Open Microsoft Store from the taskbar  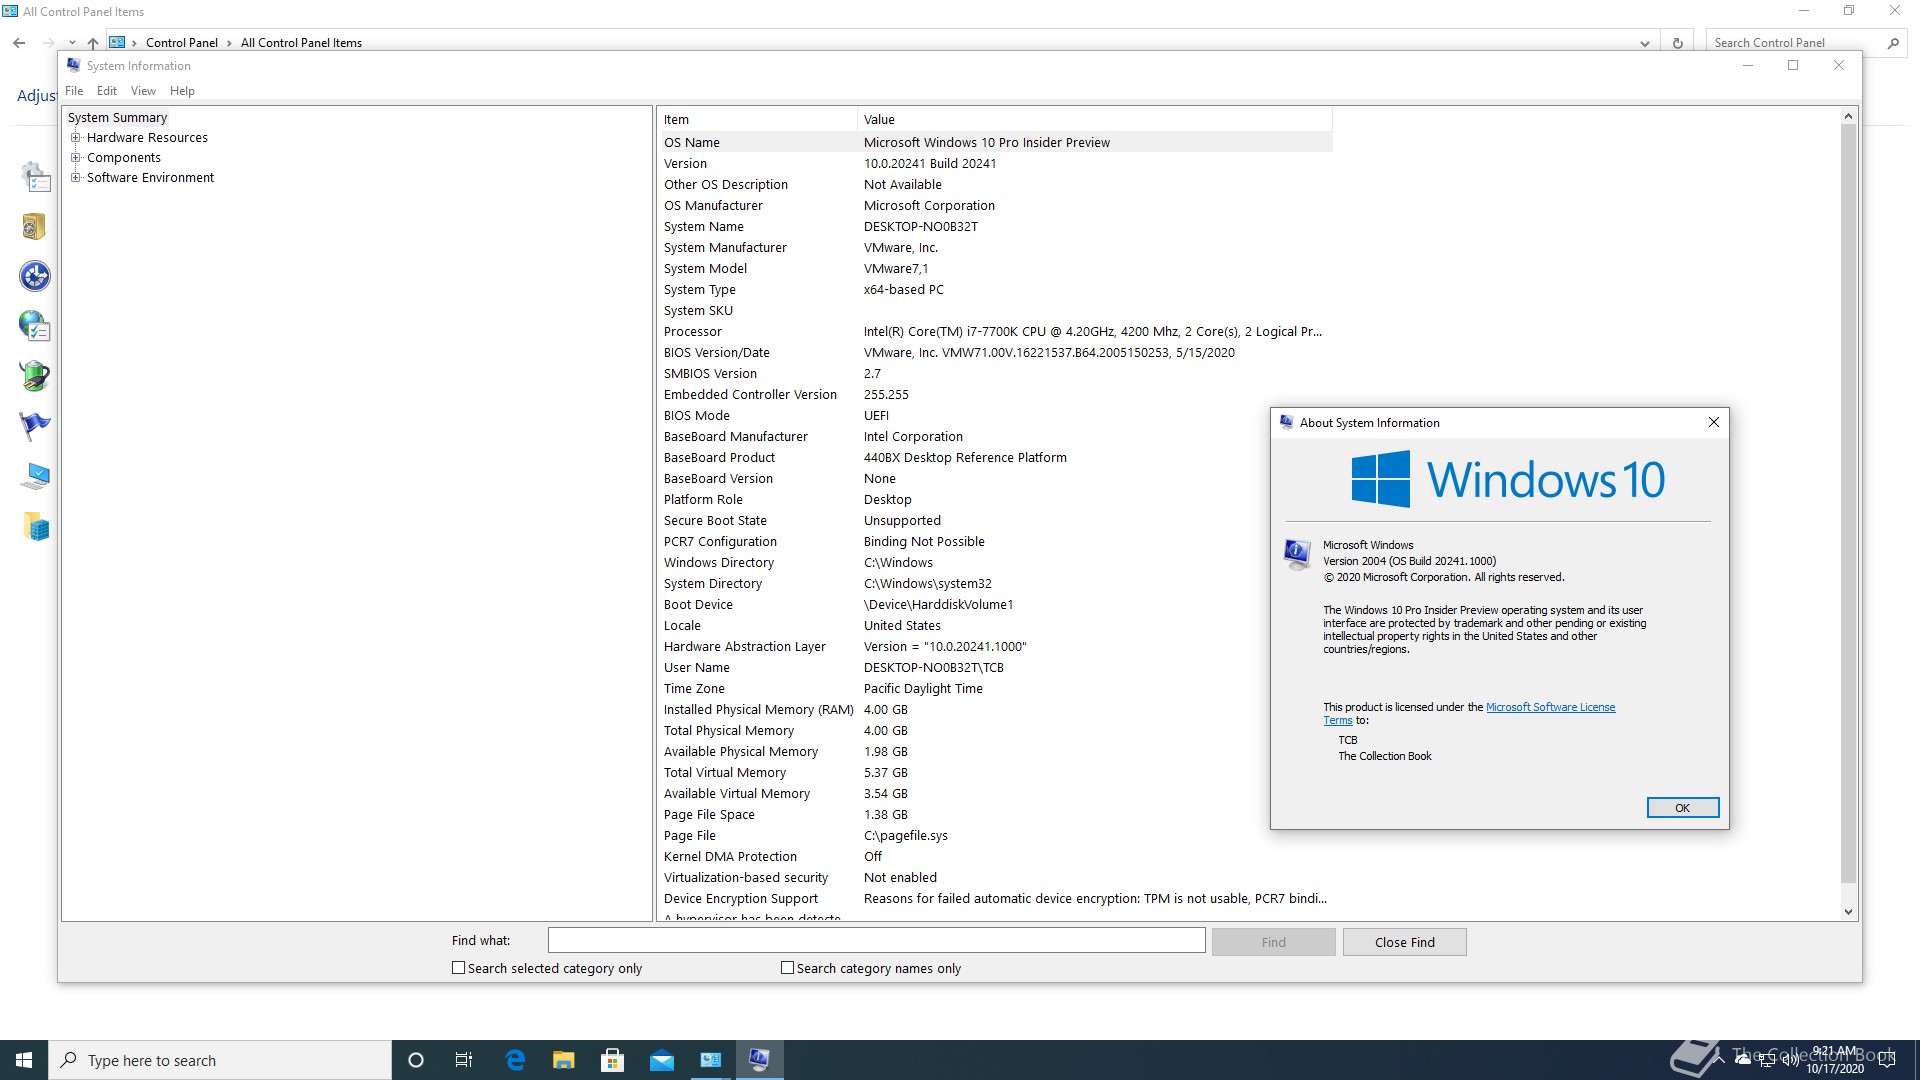point(613,1060)
